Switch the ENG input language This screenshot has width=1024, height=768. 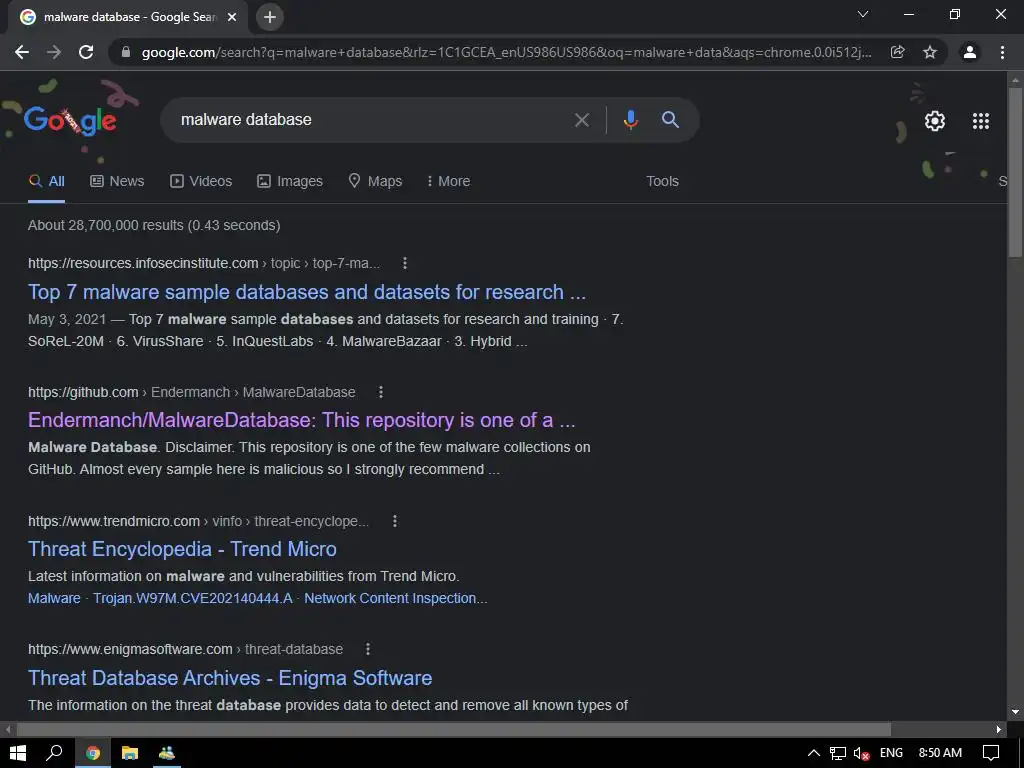point(891,753)
